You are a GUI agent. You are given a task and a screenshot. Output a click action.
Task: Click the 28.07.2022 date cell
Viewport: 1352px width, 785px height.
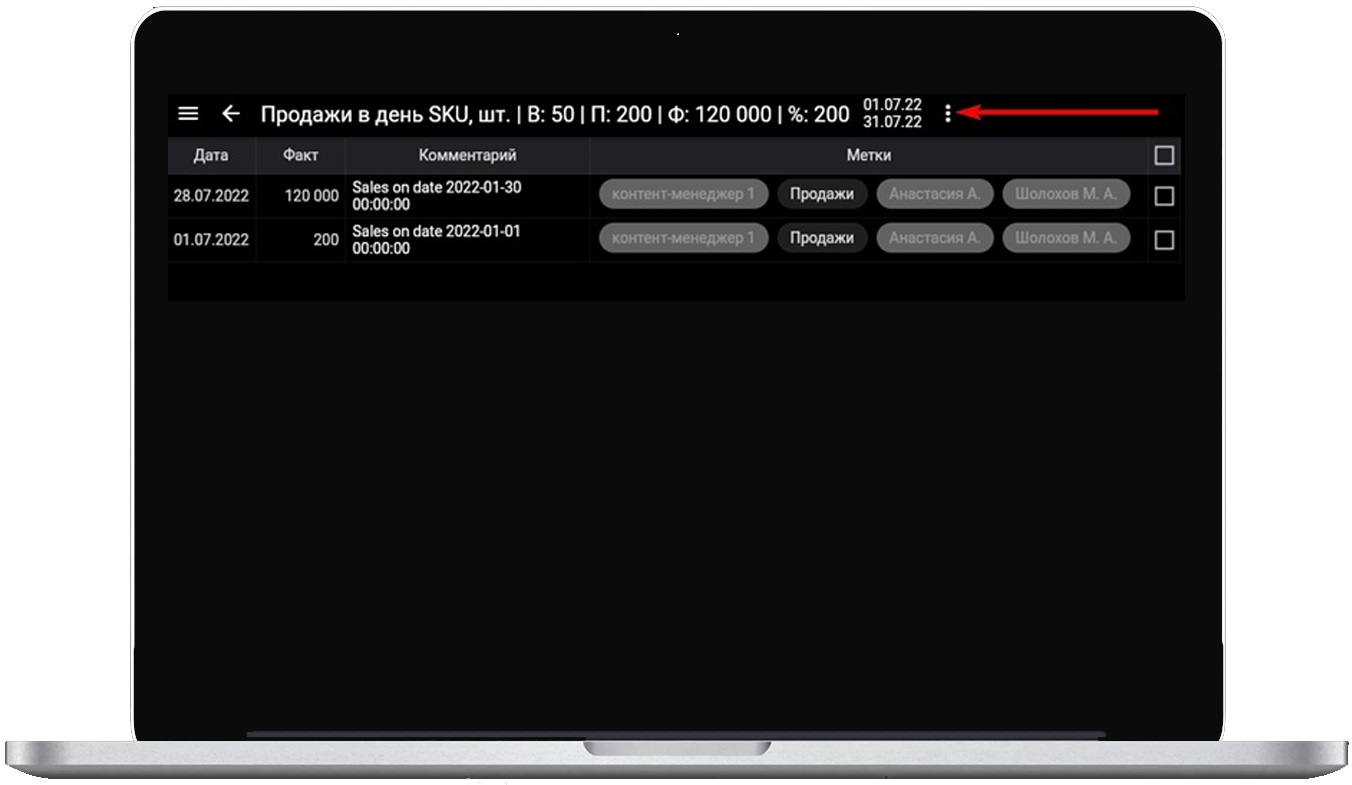211,196
